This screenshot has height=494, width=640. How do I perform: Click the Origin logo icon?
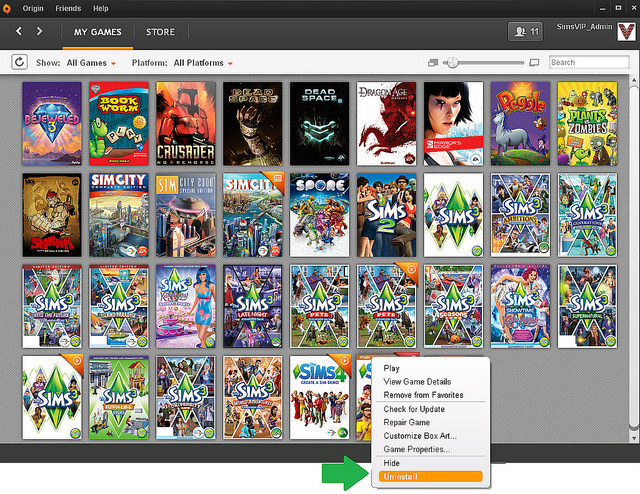point(6,8)
